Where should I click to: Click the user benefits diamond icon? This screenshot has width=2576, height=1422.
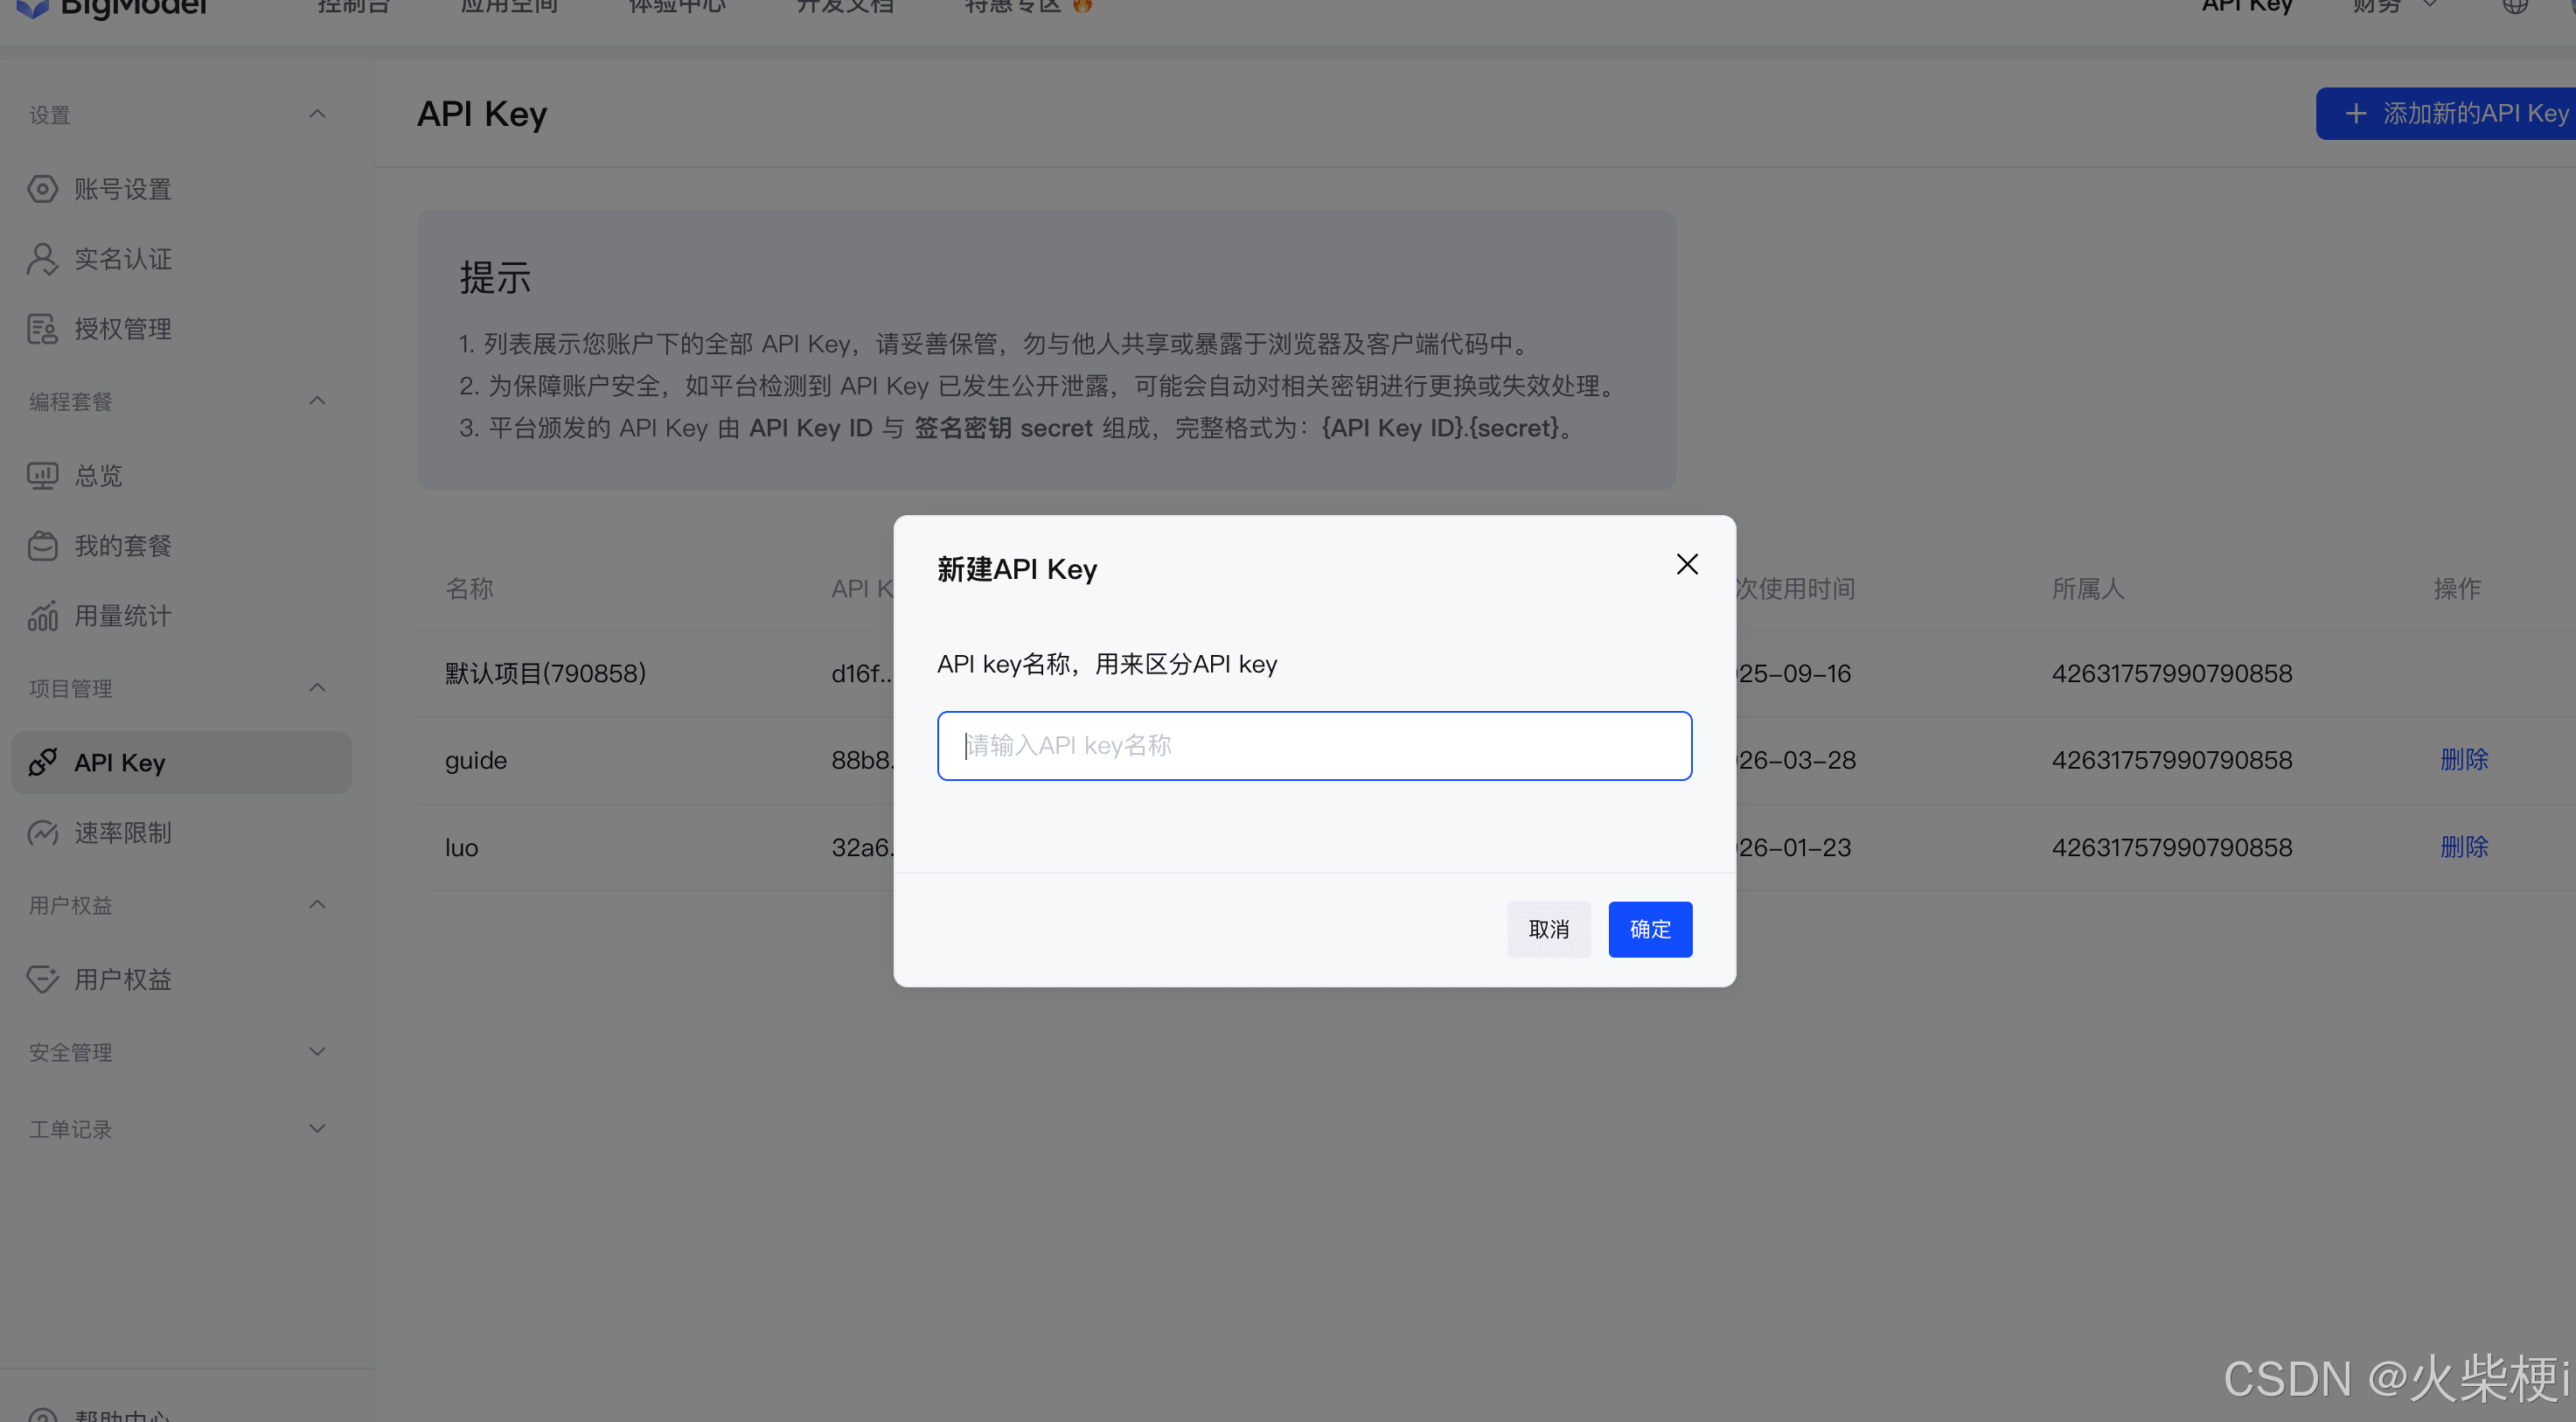click(42, 979)
